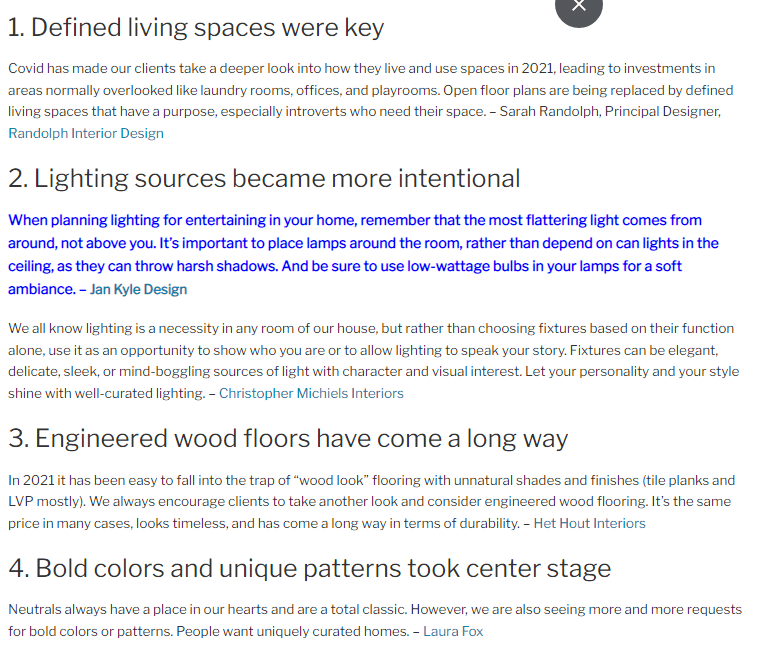
Task: Click the paragraph starting 'We all know lighting'
Action: (374, 361)
